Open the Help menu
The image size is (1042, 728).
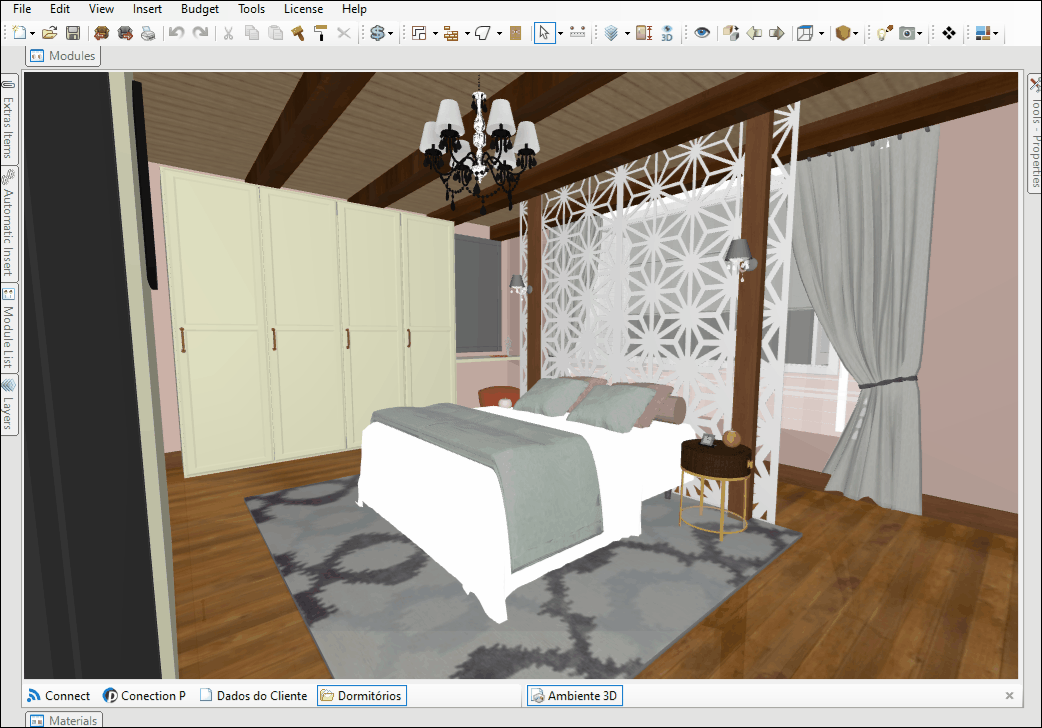coord(354,9)
